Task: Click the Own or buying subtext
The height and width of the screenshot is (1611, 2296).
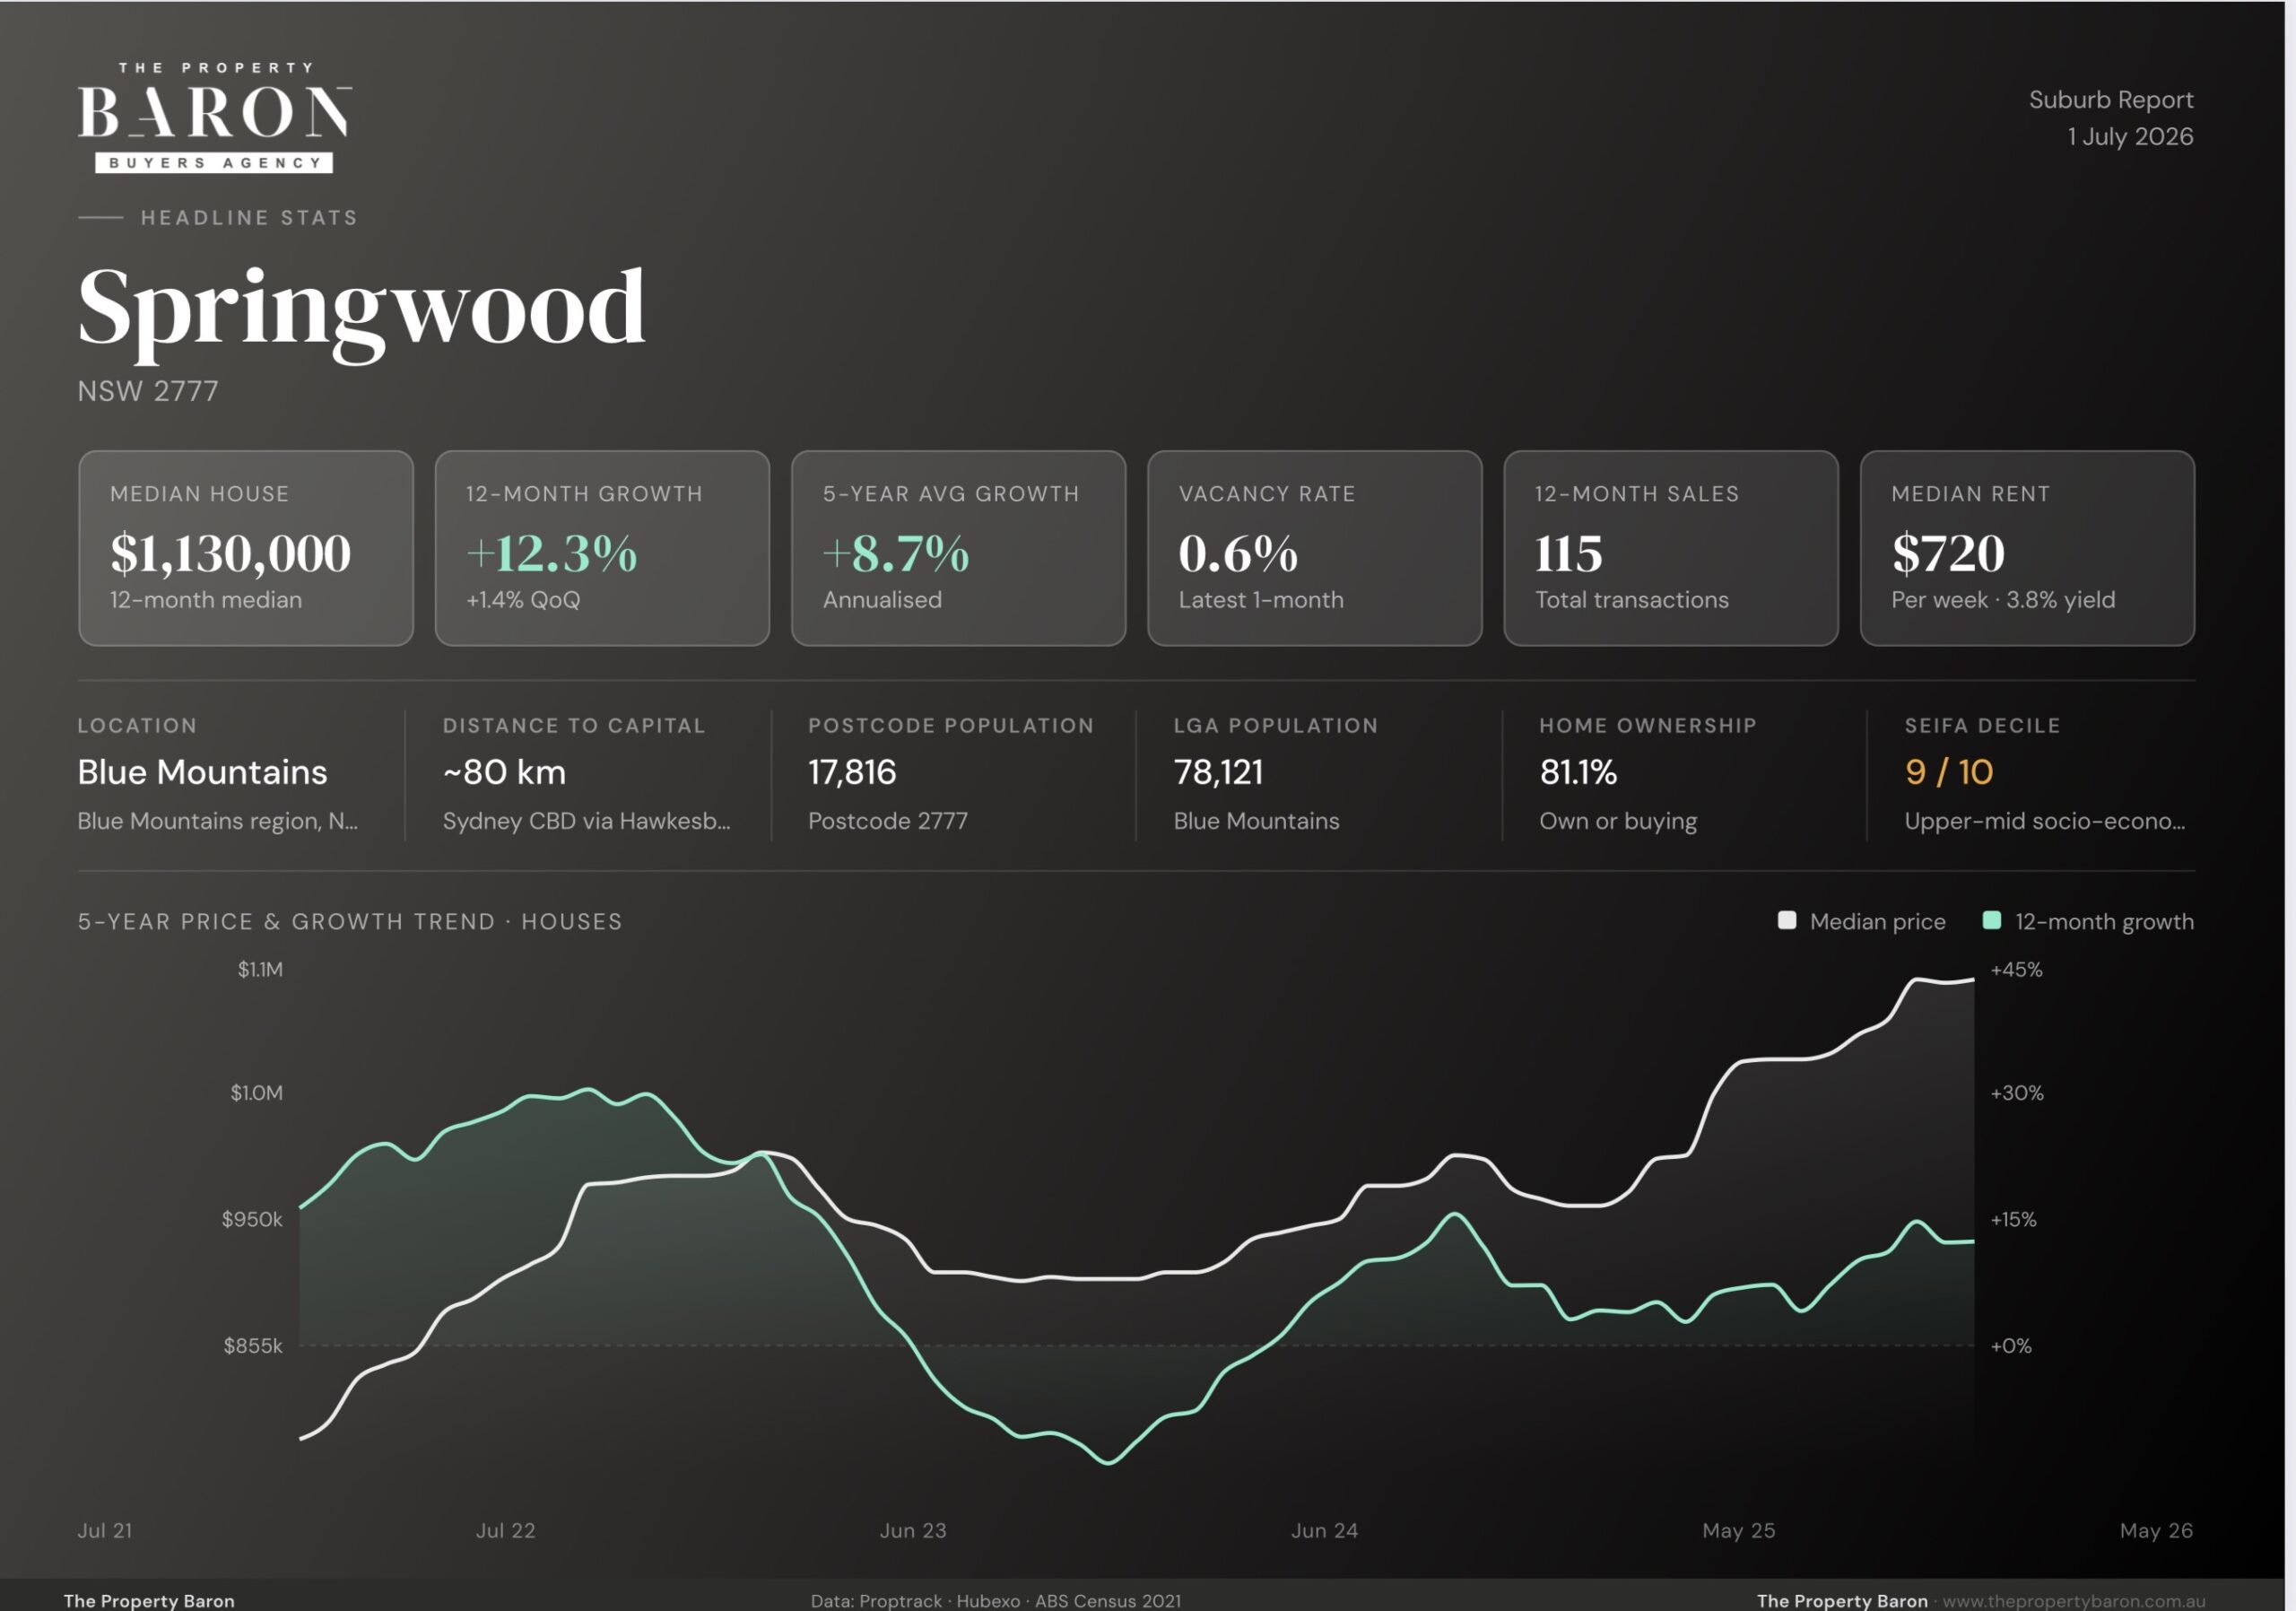Action: point(1617,821)
